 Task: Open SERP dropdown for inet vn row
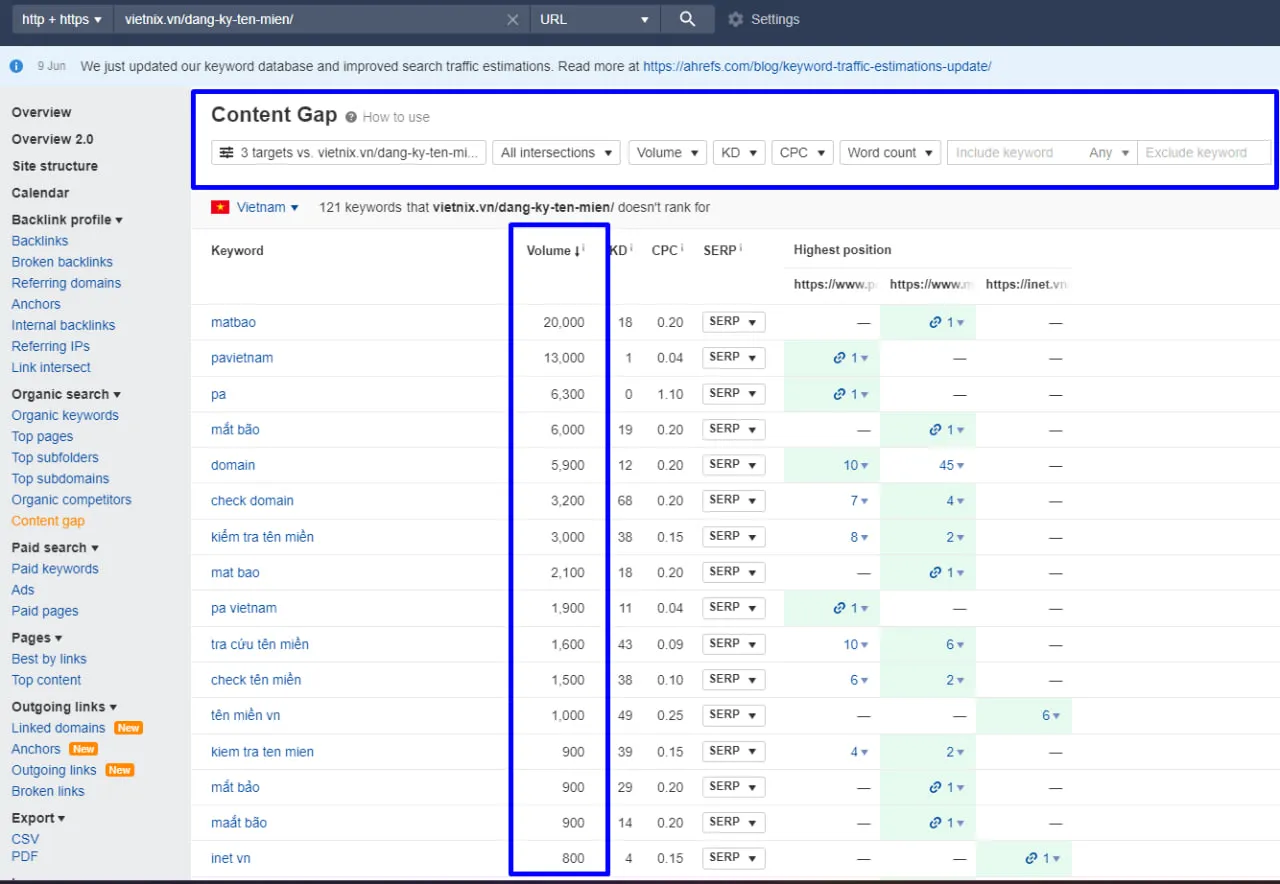(733, 858)
